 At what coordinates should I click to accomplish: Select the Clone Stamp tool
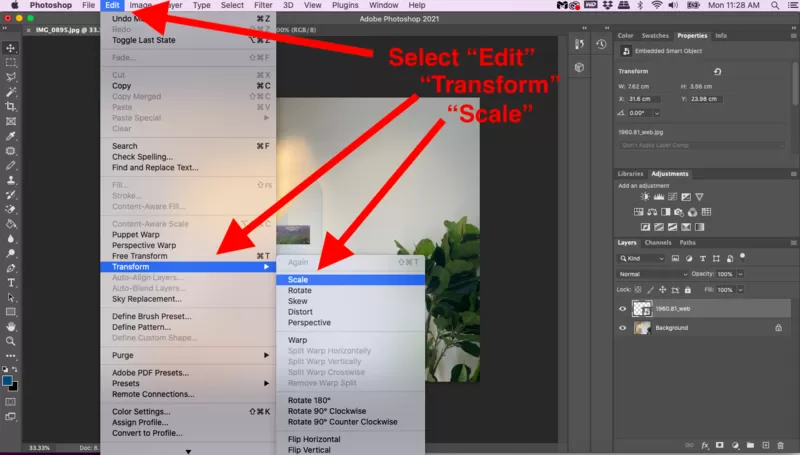tap(11, 180)
